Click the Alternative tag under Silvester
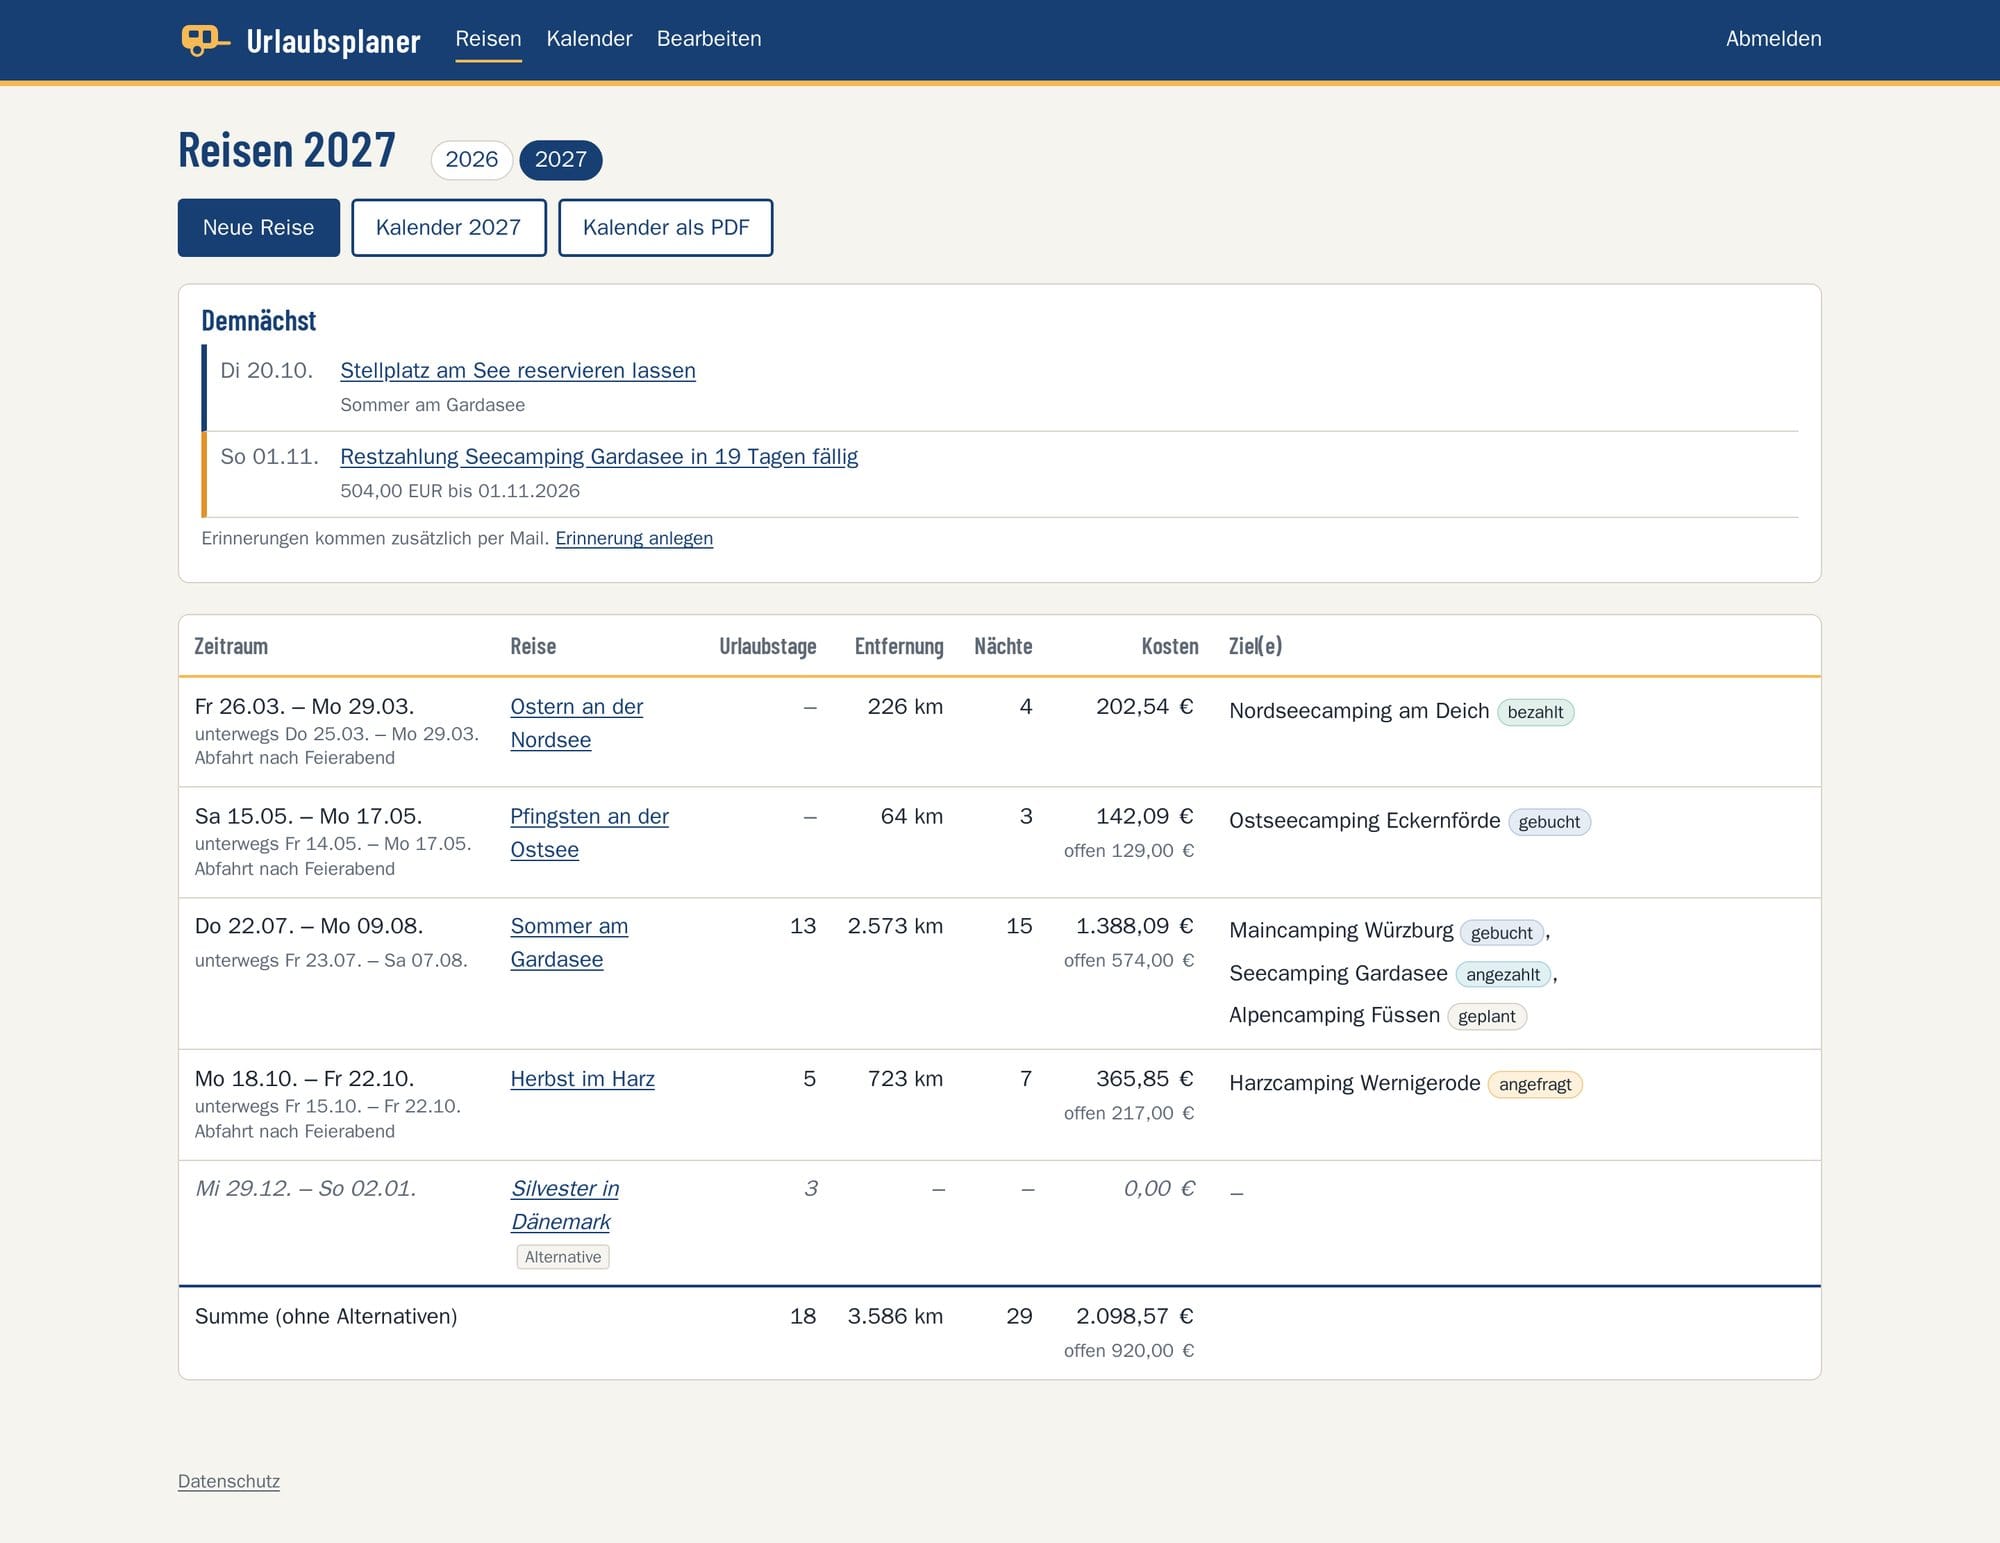This screenshot has height=1543, width=2000. [x=563, y=1257]
